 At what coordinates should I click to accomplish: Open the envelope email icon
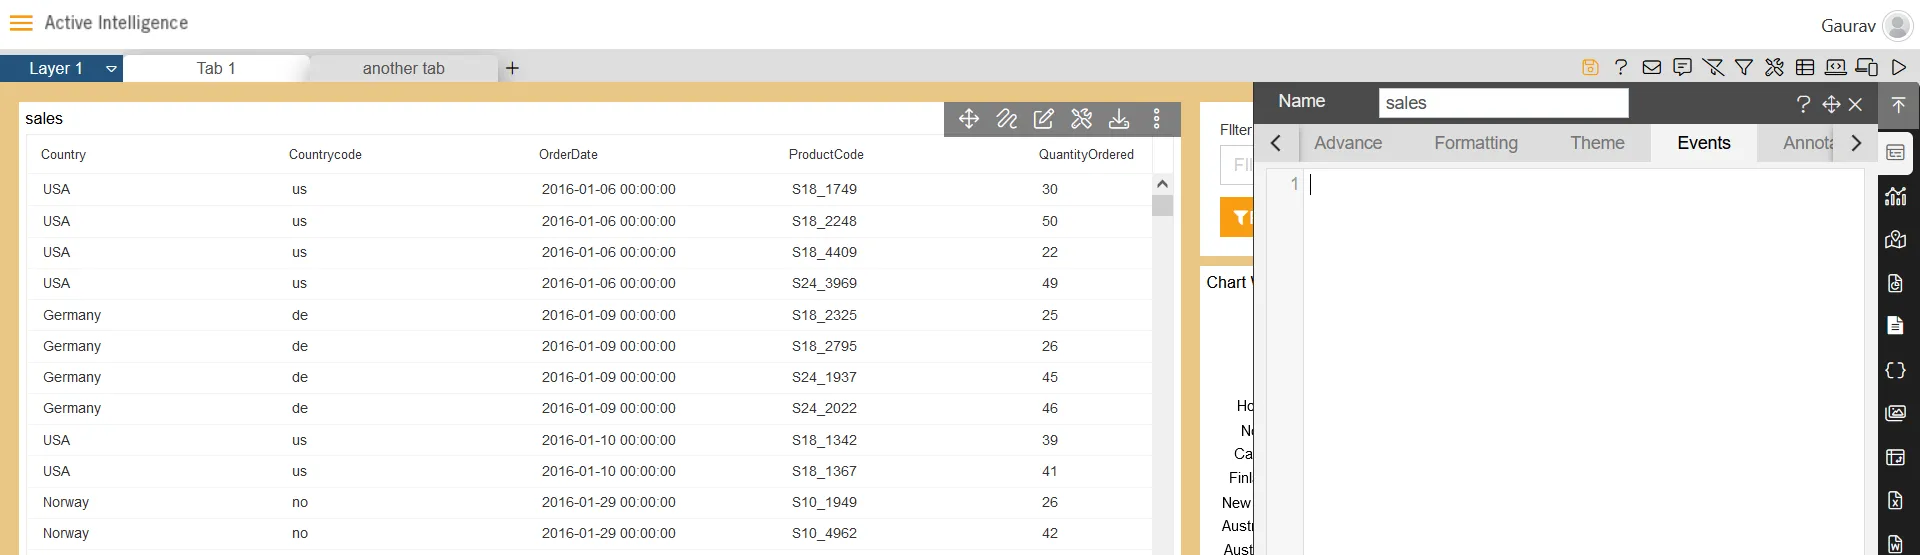click(x=1652, y=67)
